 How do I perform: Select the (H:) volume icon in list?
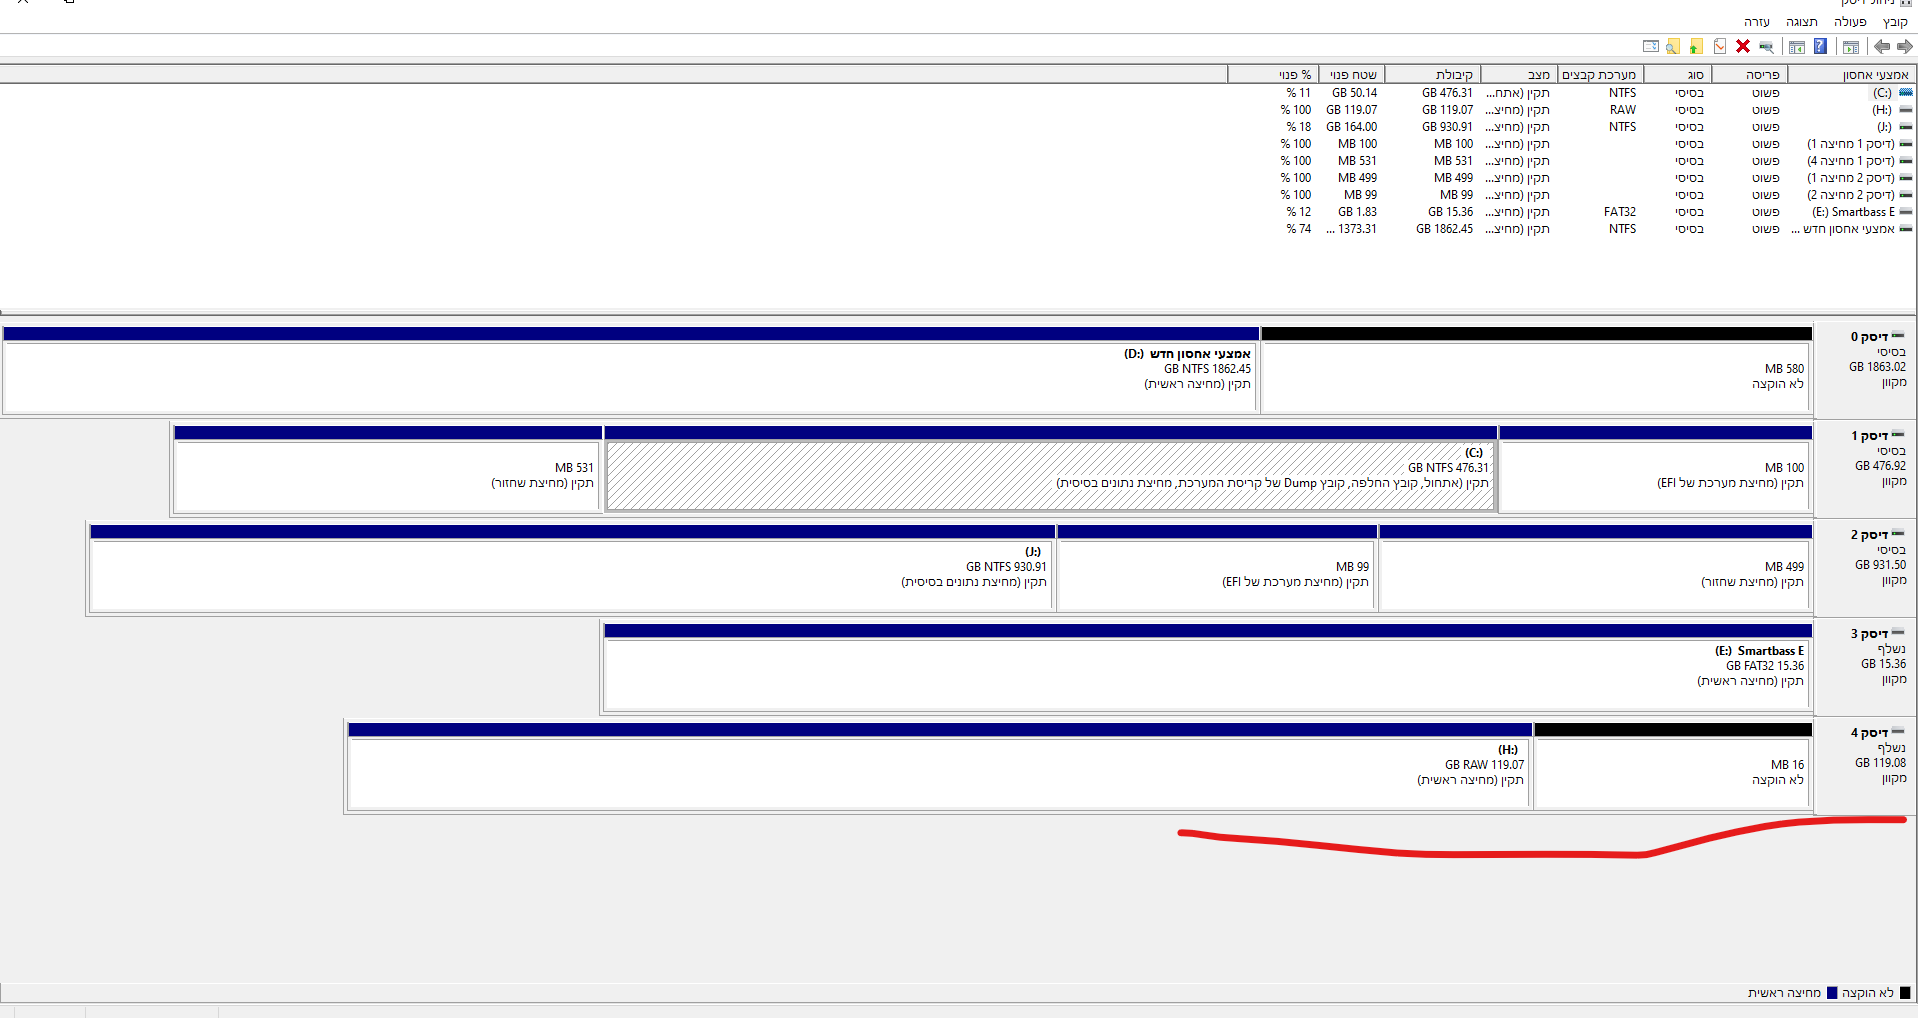point(1906,110)
